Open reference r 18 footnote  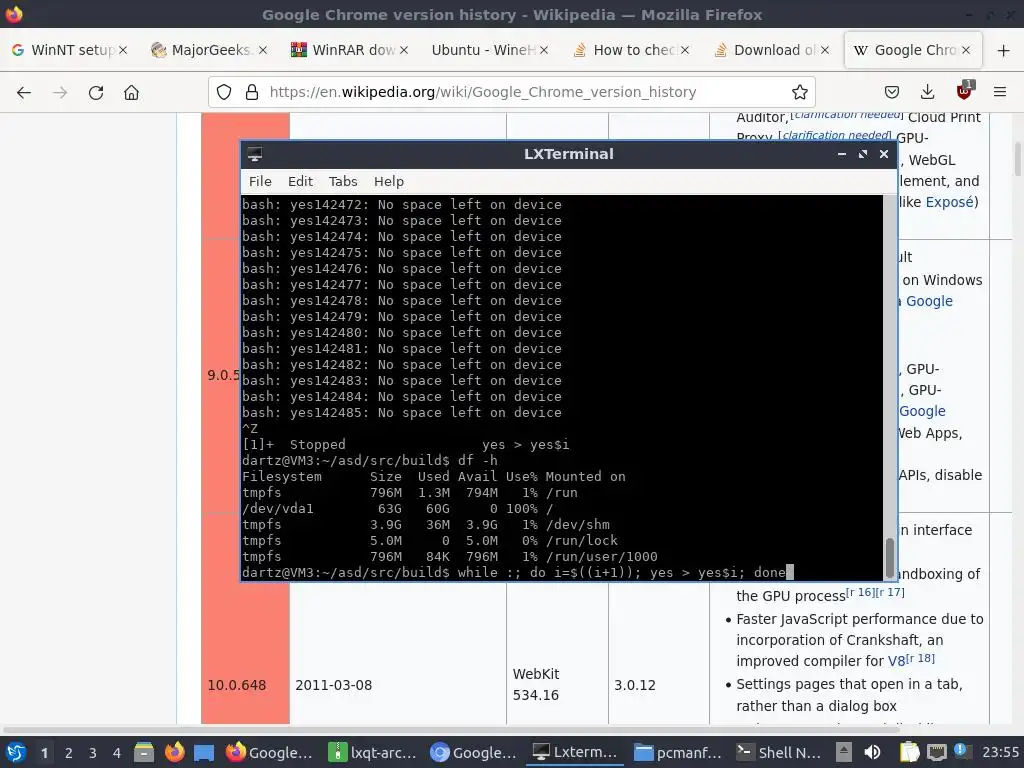pos(921,658)
